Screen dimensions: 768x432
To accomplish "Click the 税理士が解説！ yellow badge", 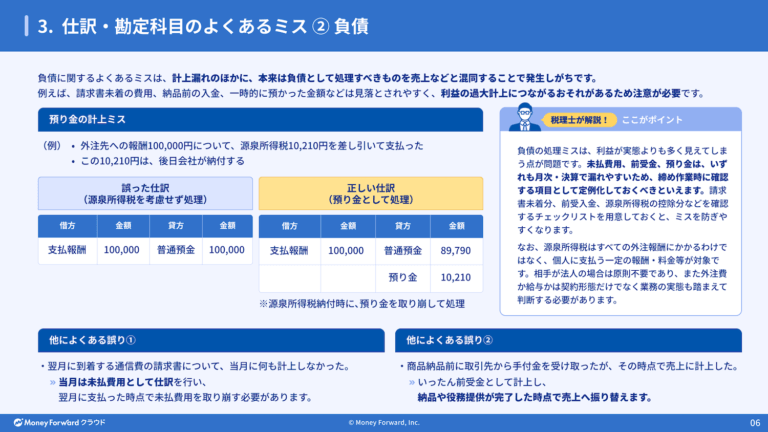I will pos(579,120).
